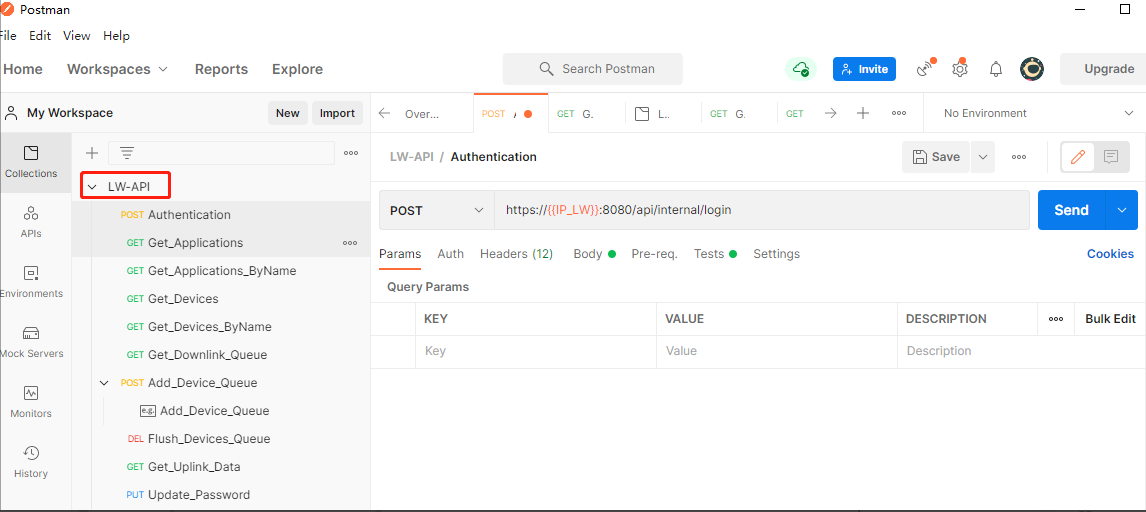Click the Import button

pos(337,113)
